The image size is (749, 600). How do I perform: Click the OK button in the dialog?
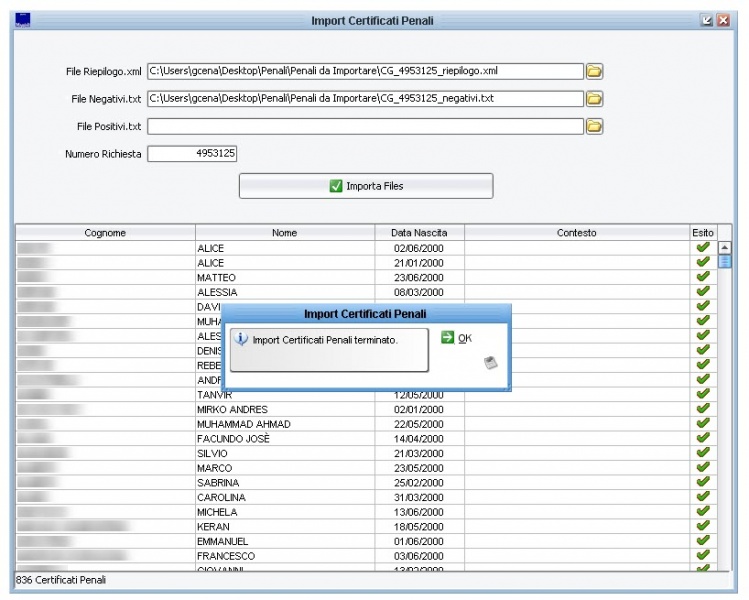pyautogui.click(x=456, y=339)
